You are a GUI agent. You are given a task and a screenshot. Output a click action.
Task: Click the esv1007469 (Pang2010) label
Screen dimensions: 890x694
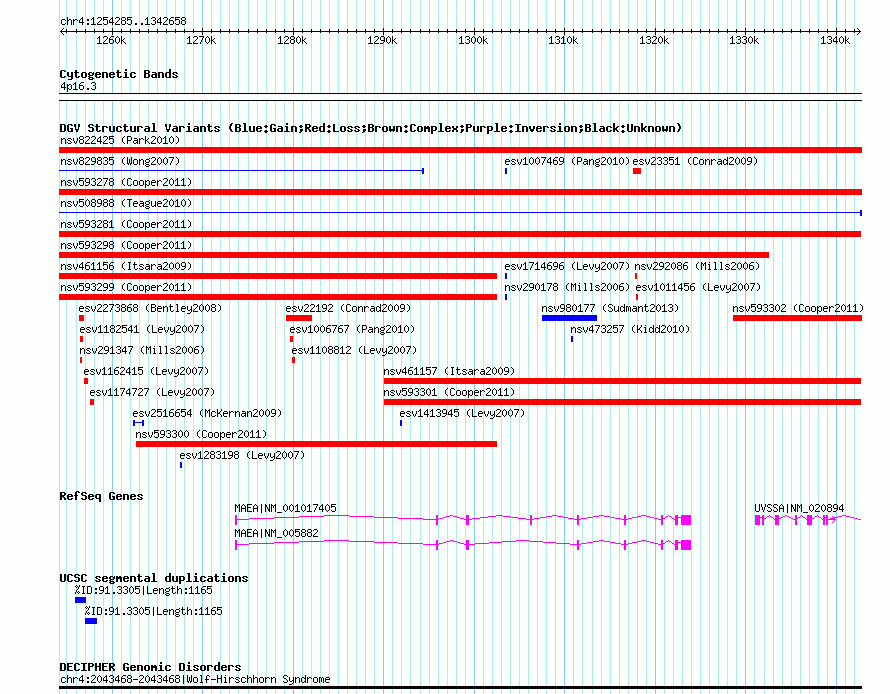(567, 161)
